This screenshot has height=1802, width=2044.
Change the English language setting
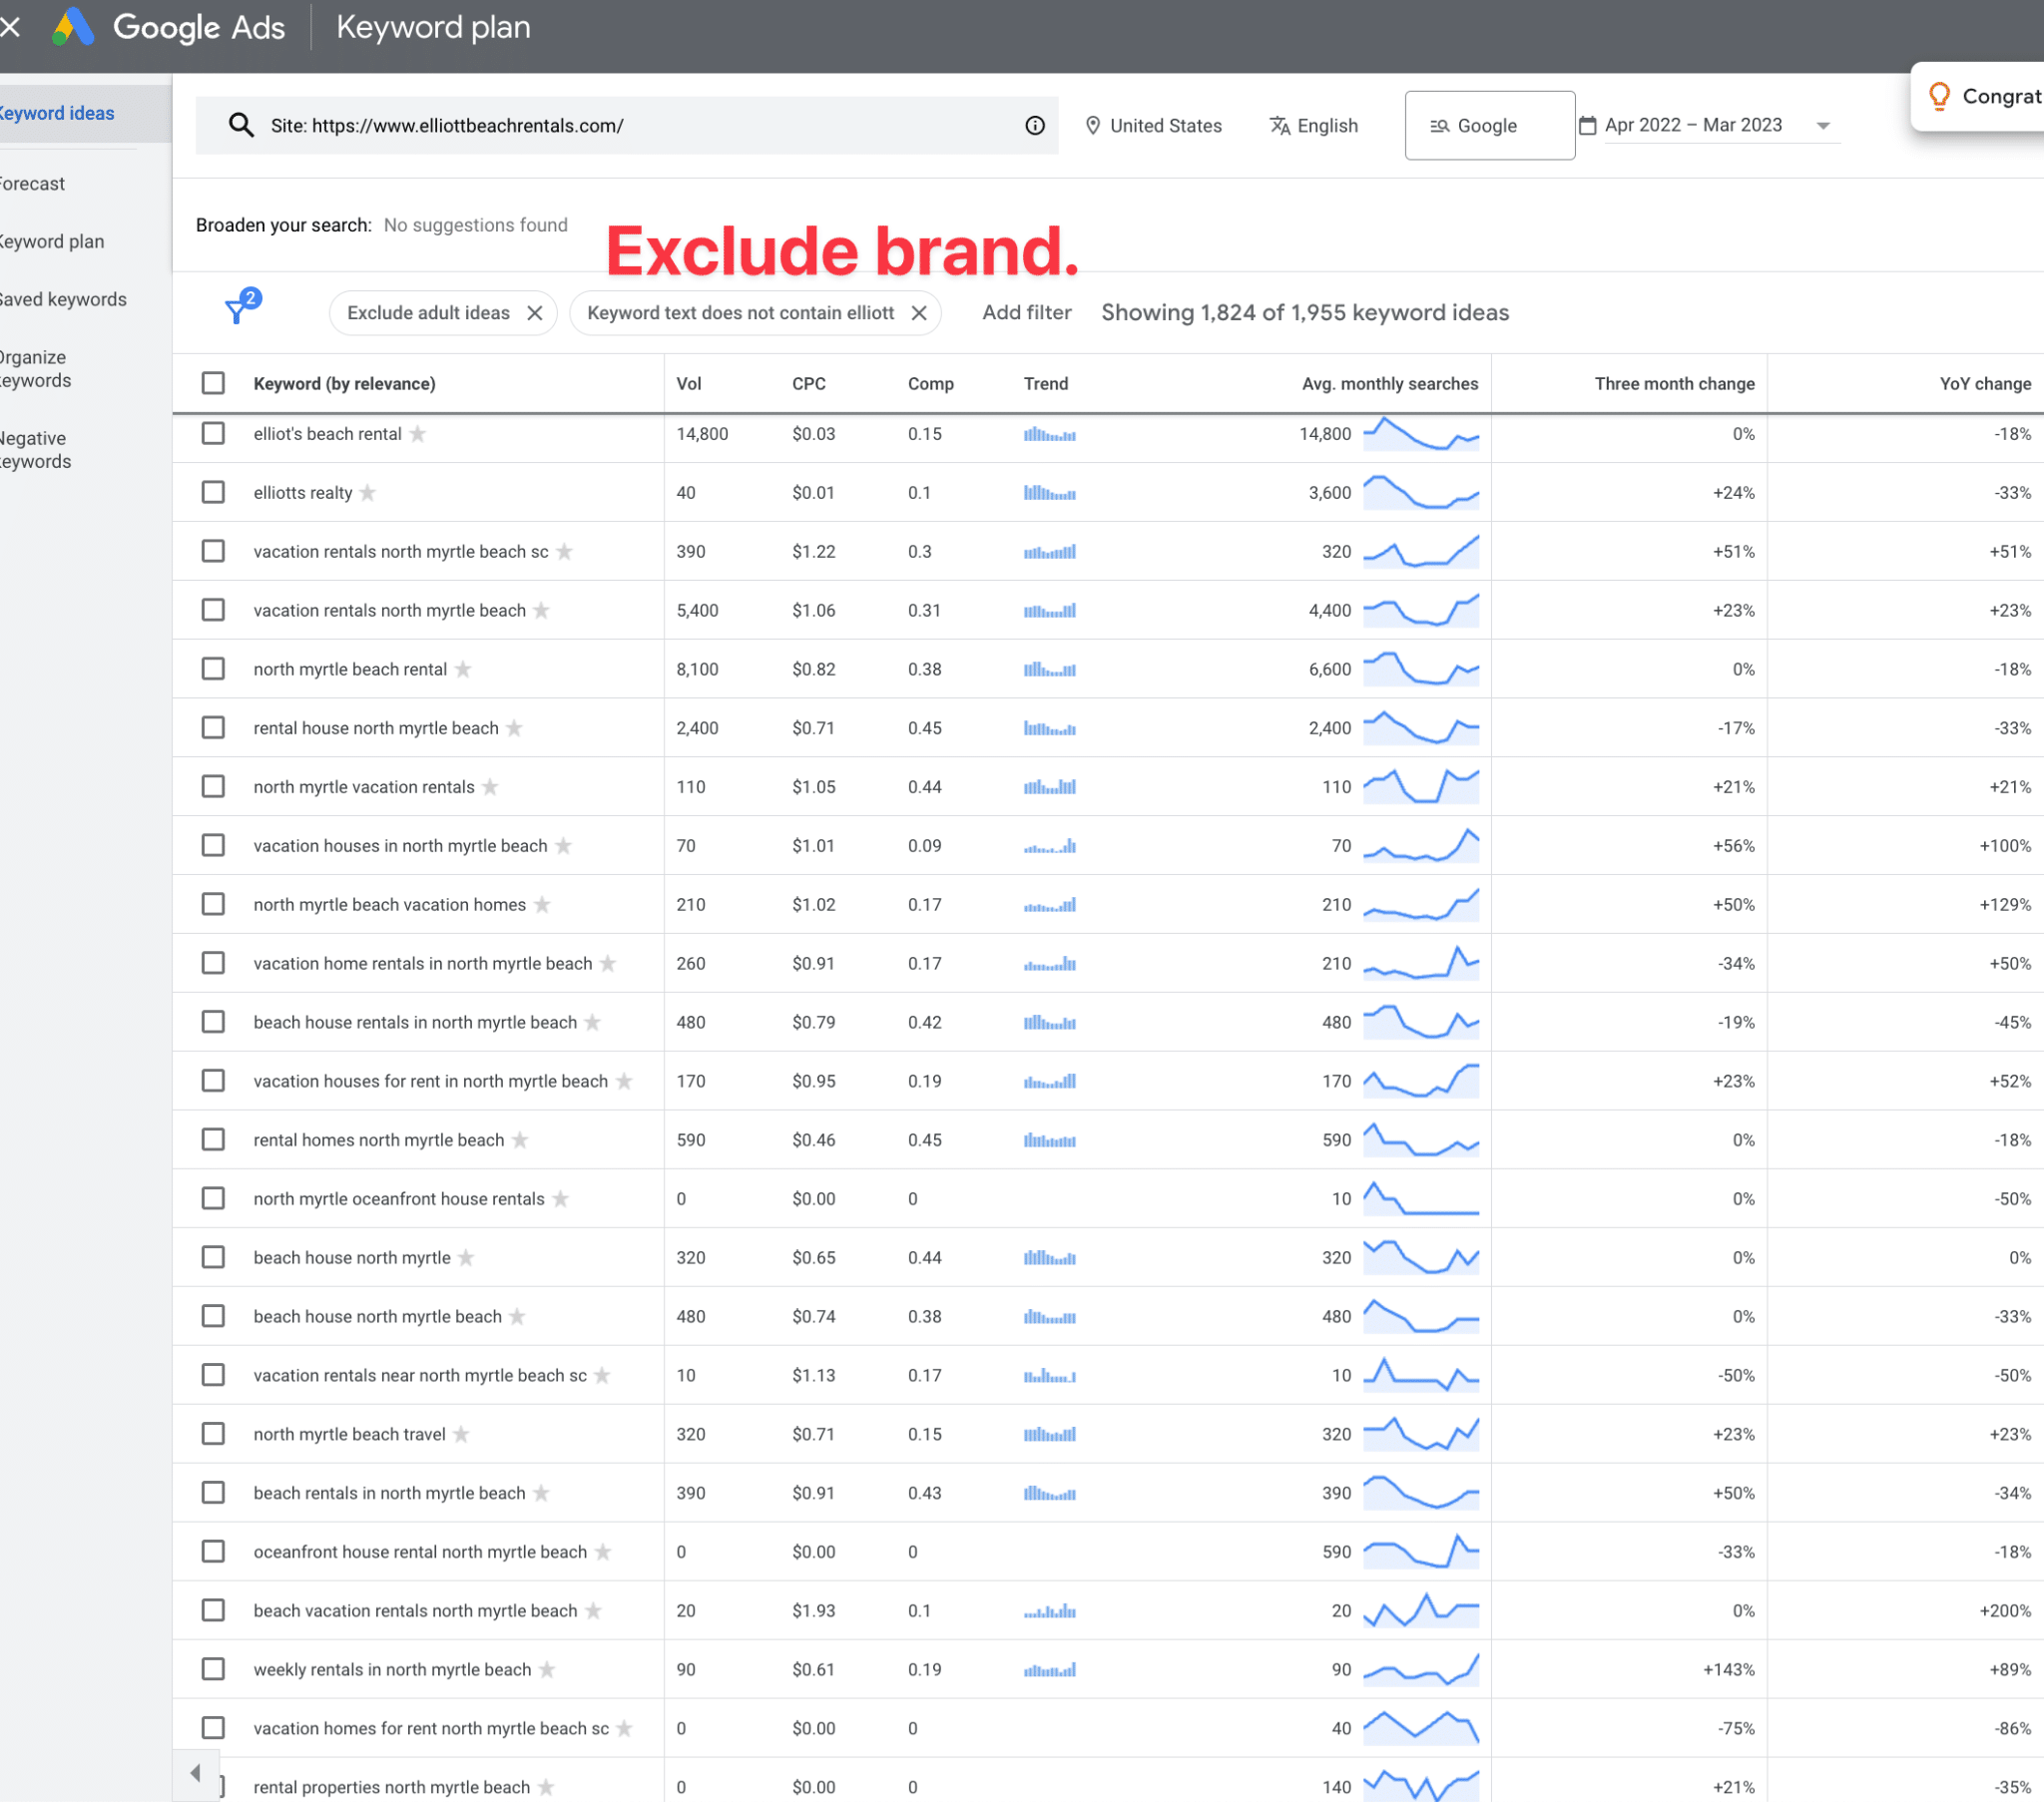[1314, 125]
